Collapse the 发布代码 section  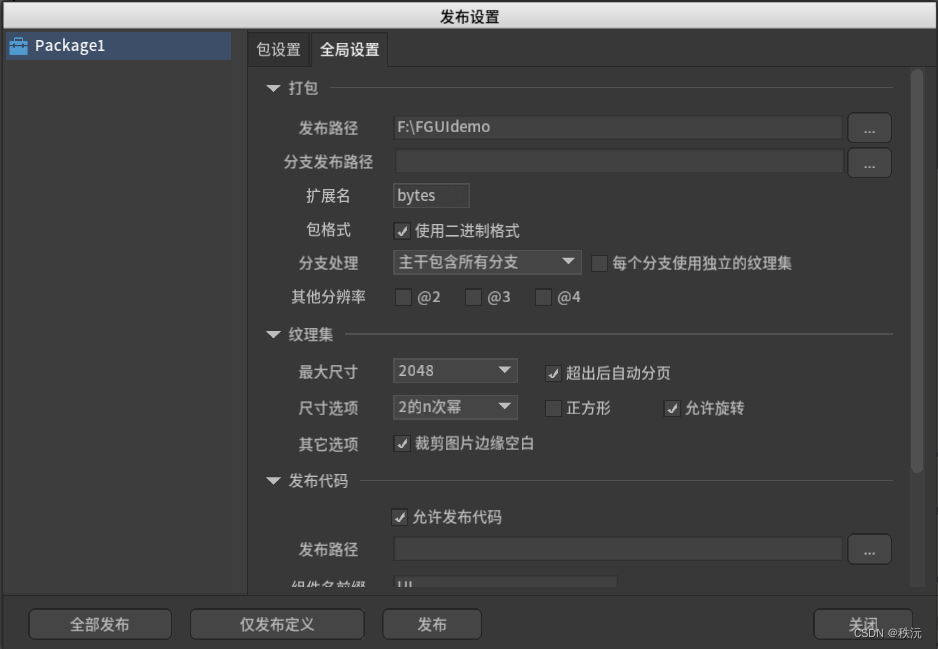273,480
